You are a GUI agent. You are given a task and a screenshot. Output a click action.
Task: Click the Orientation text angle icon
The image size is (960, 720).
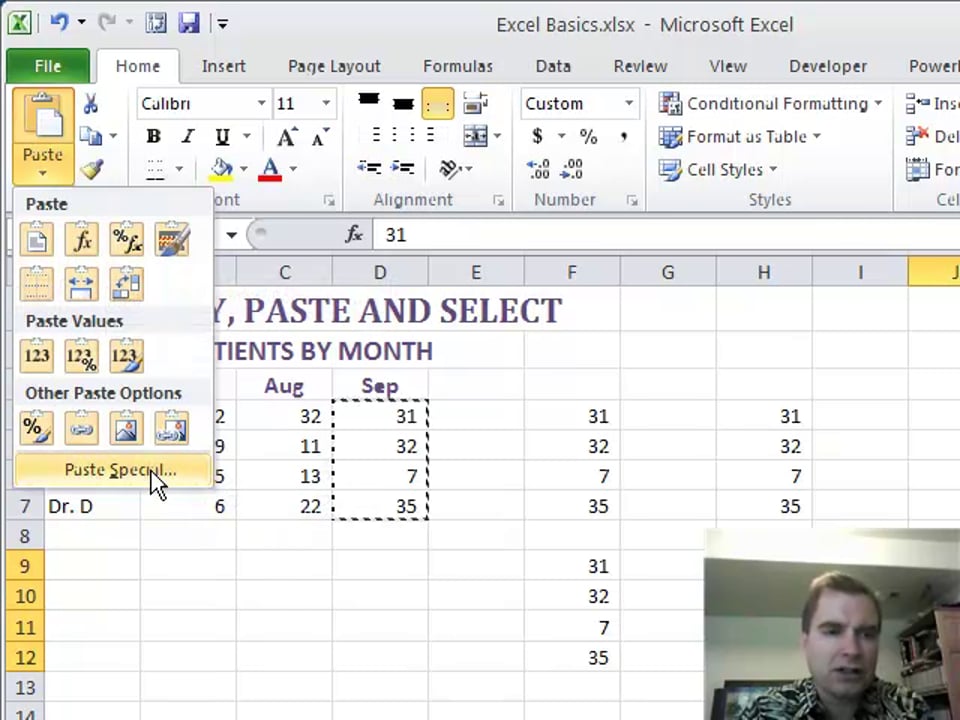pyautogui.click(x=451, y=168)
